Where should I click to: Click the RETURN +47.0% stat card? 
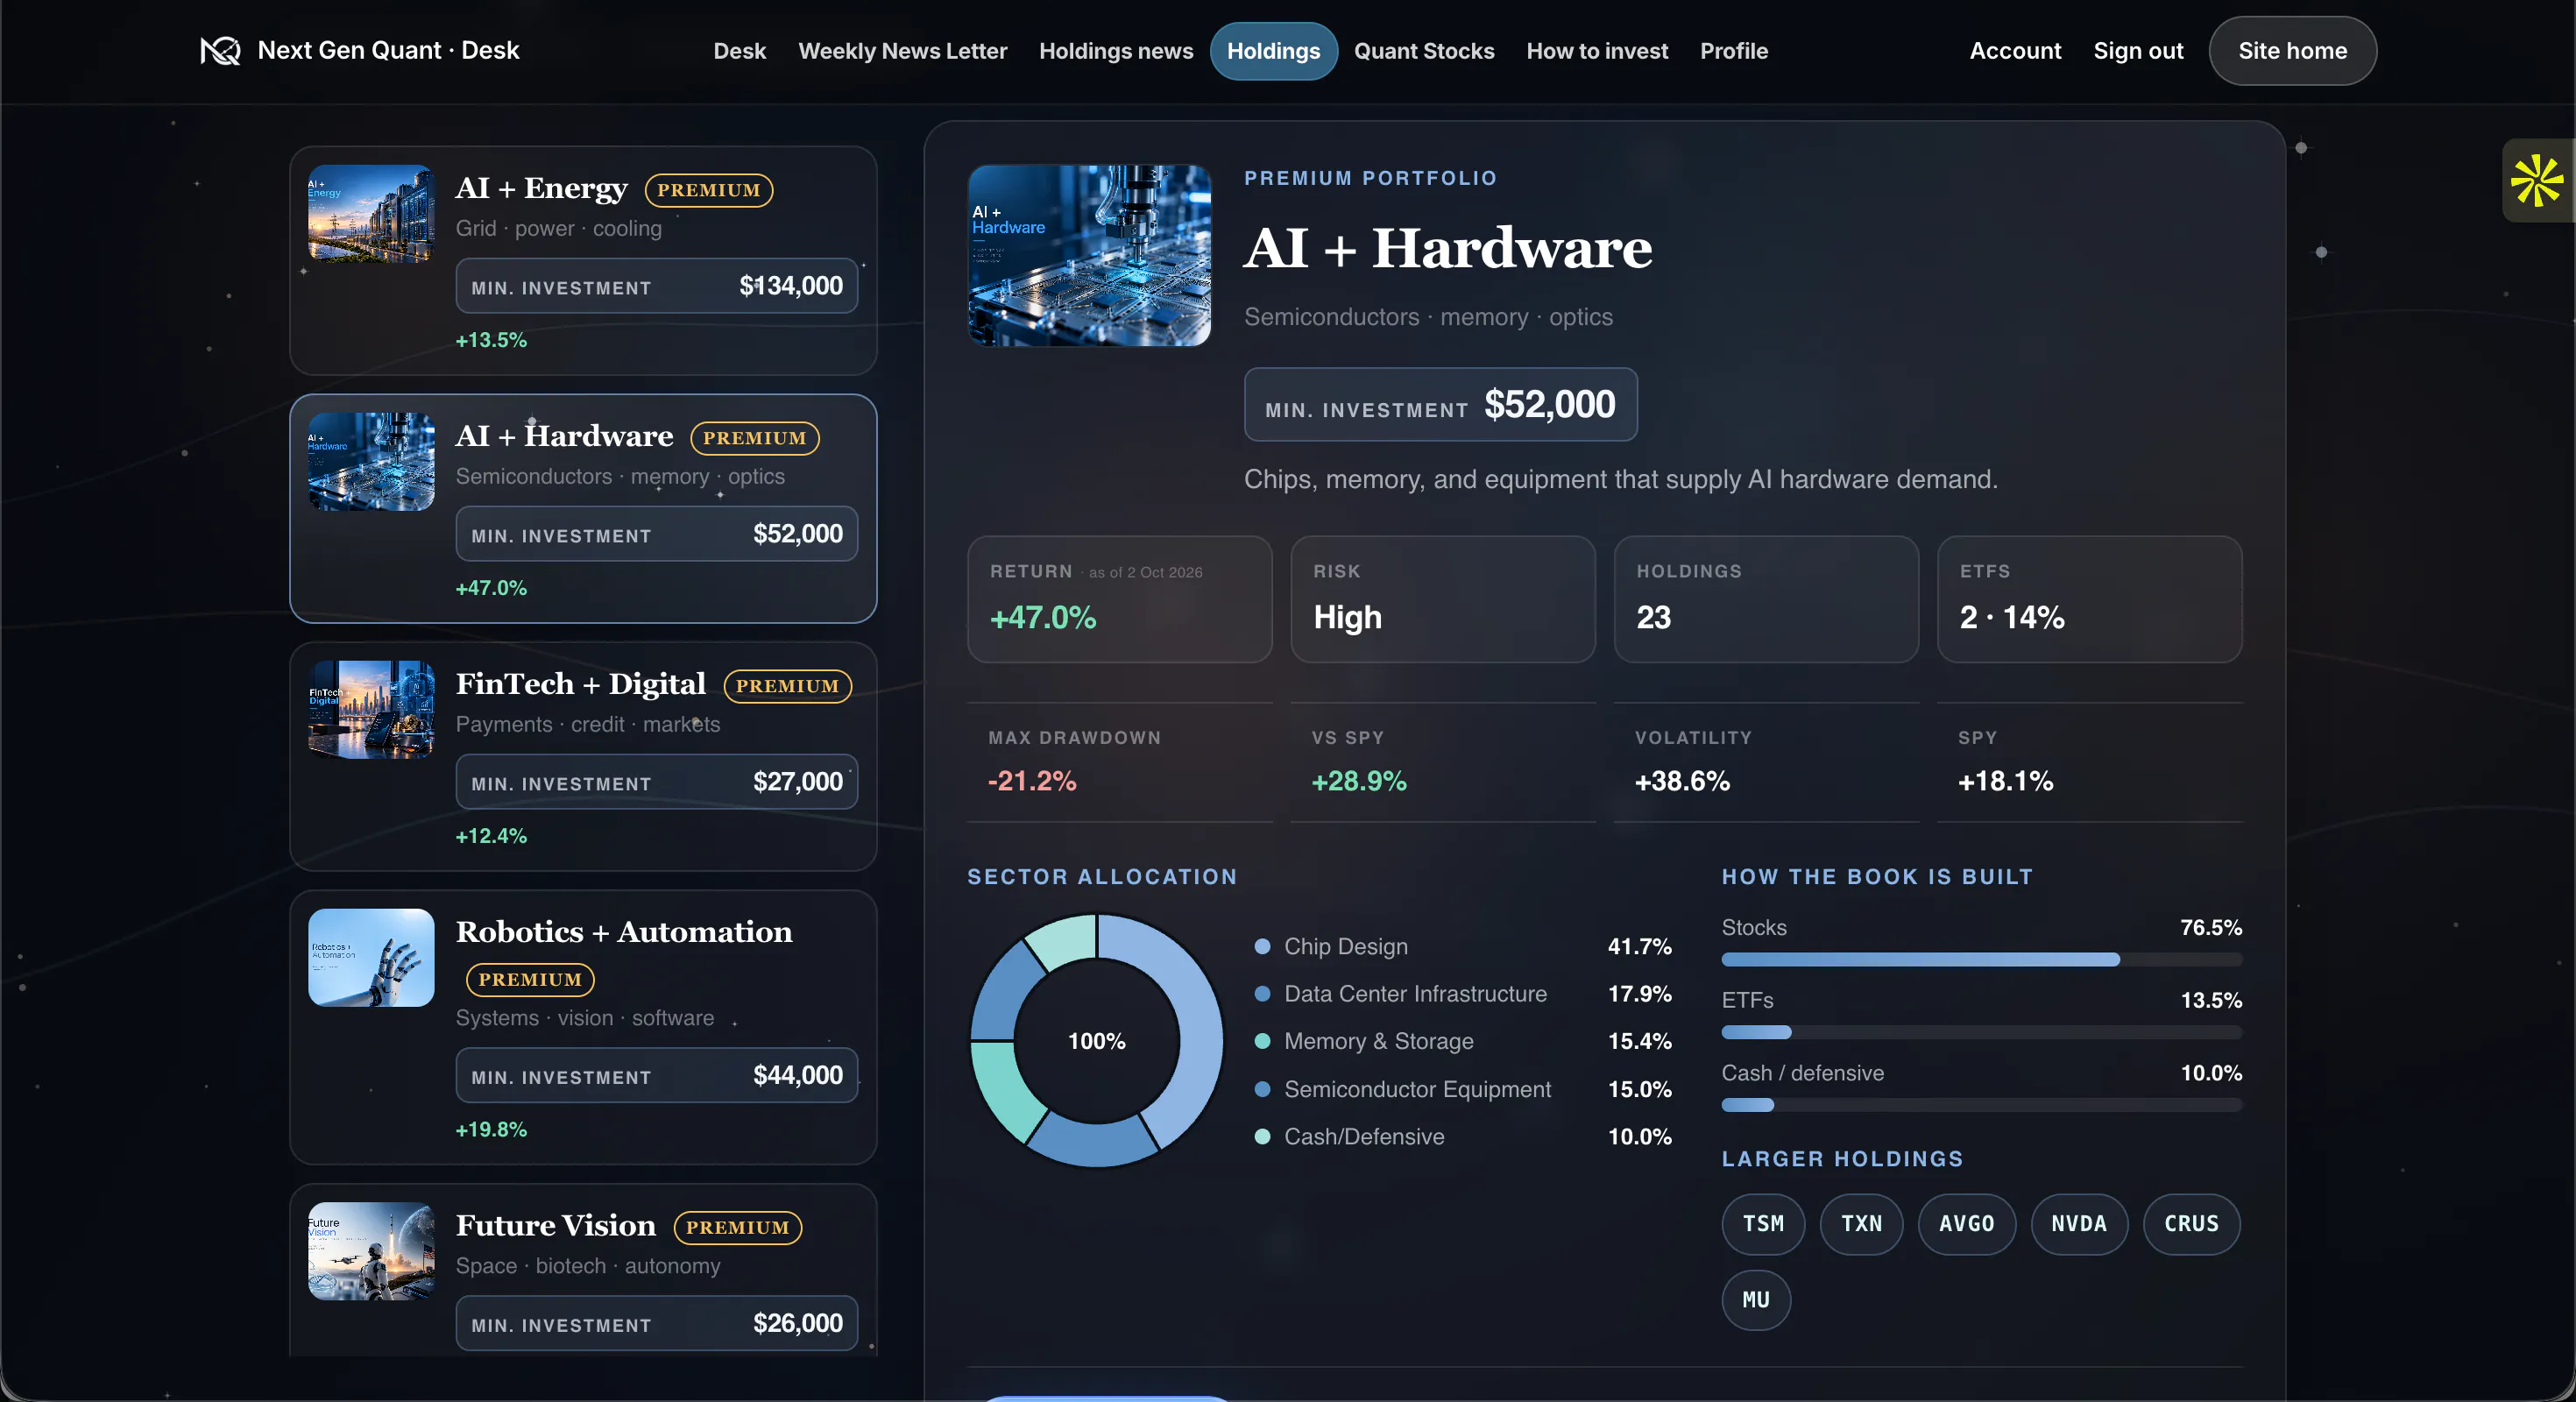pos(1119,599)
